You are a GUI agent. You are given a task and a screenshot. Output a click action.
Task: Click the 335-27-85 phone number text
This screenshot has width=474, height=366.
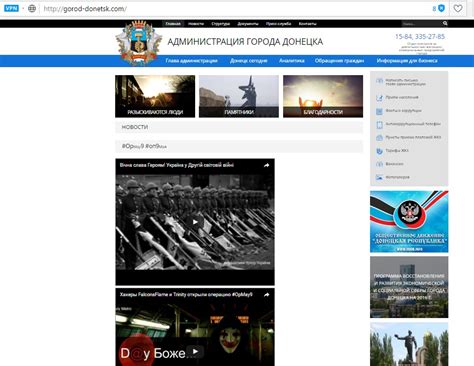tap(430, 37)
